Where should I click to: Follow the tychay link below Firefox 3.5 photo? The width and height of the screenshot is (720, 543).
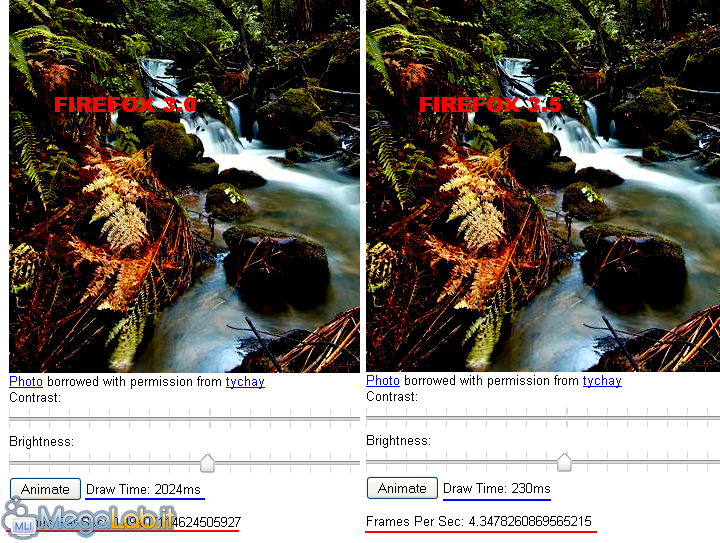point(602,381)
